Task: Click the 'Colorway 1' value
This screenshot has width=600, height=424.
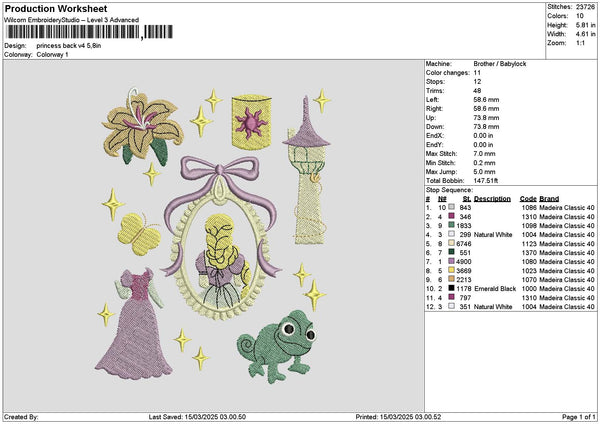Action: 52,54
